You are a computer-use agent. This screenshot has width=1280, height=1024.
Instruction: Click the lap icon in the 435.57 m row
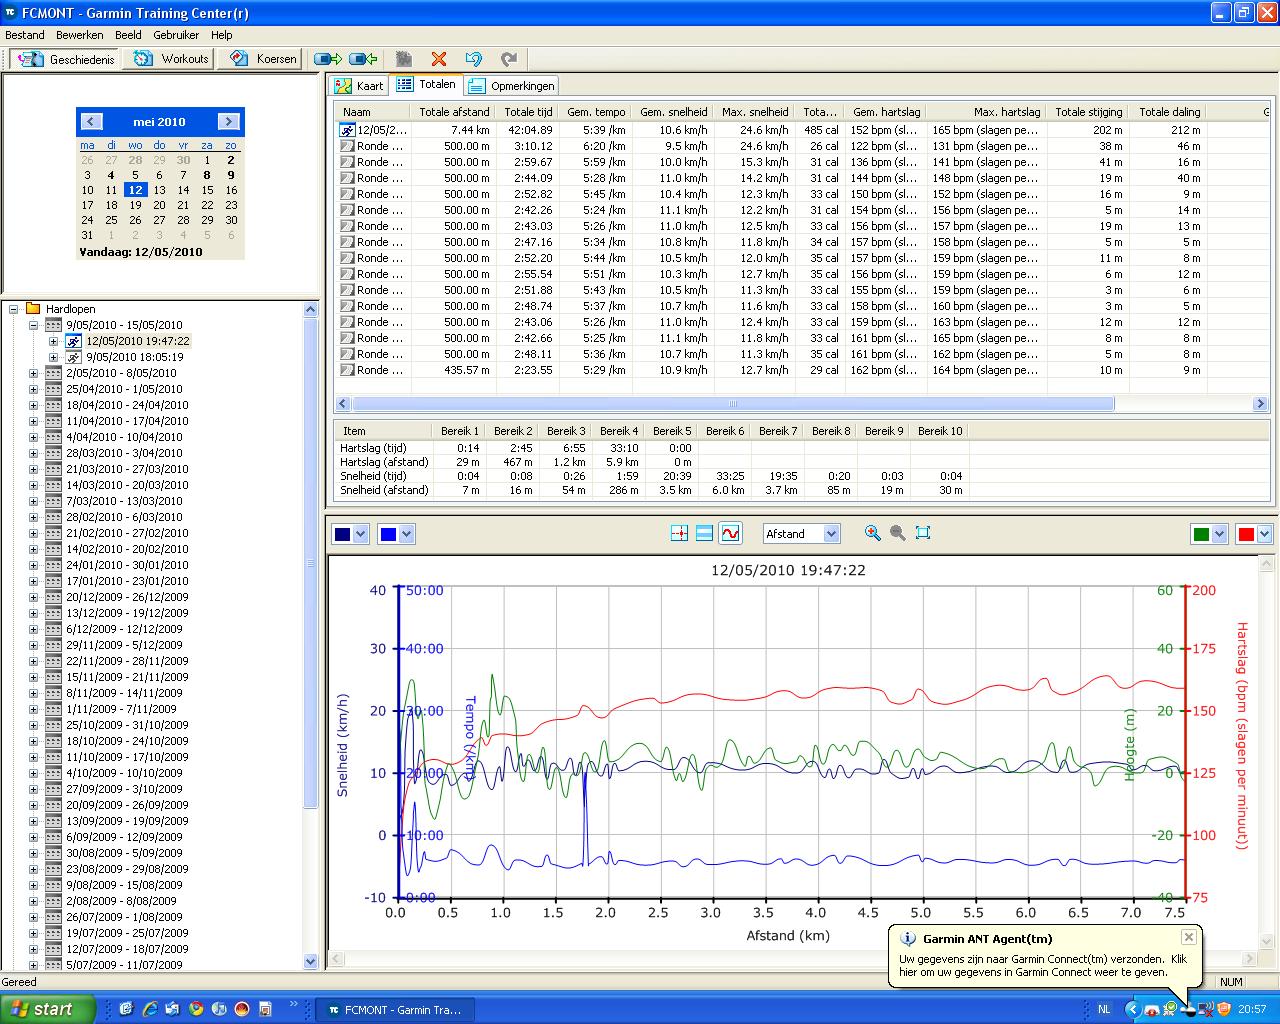[347, 370]
